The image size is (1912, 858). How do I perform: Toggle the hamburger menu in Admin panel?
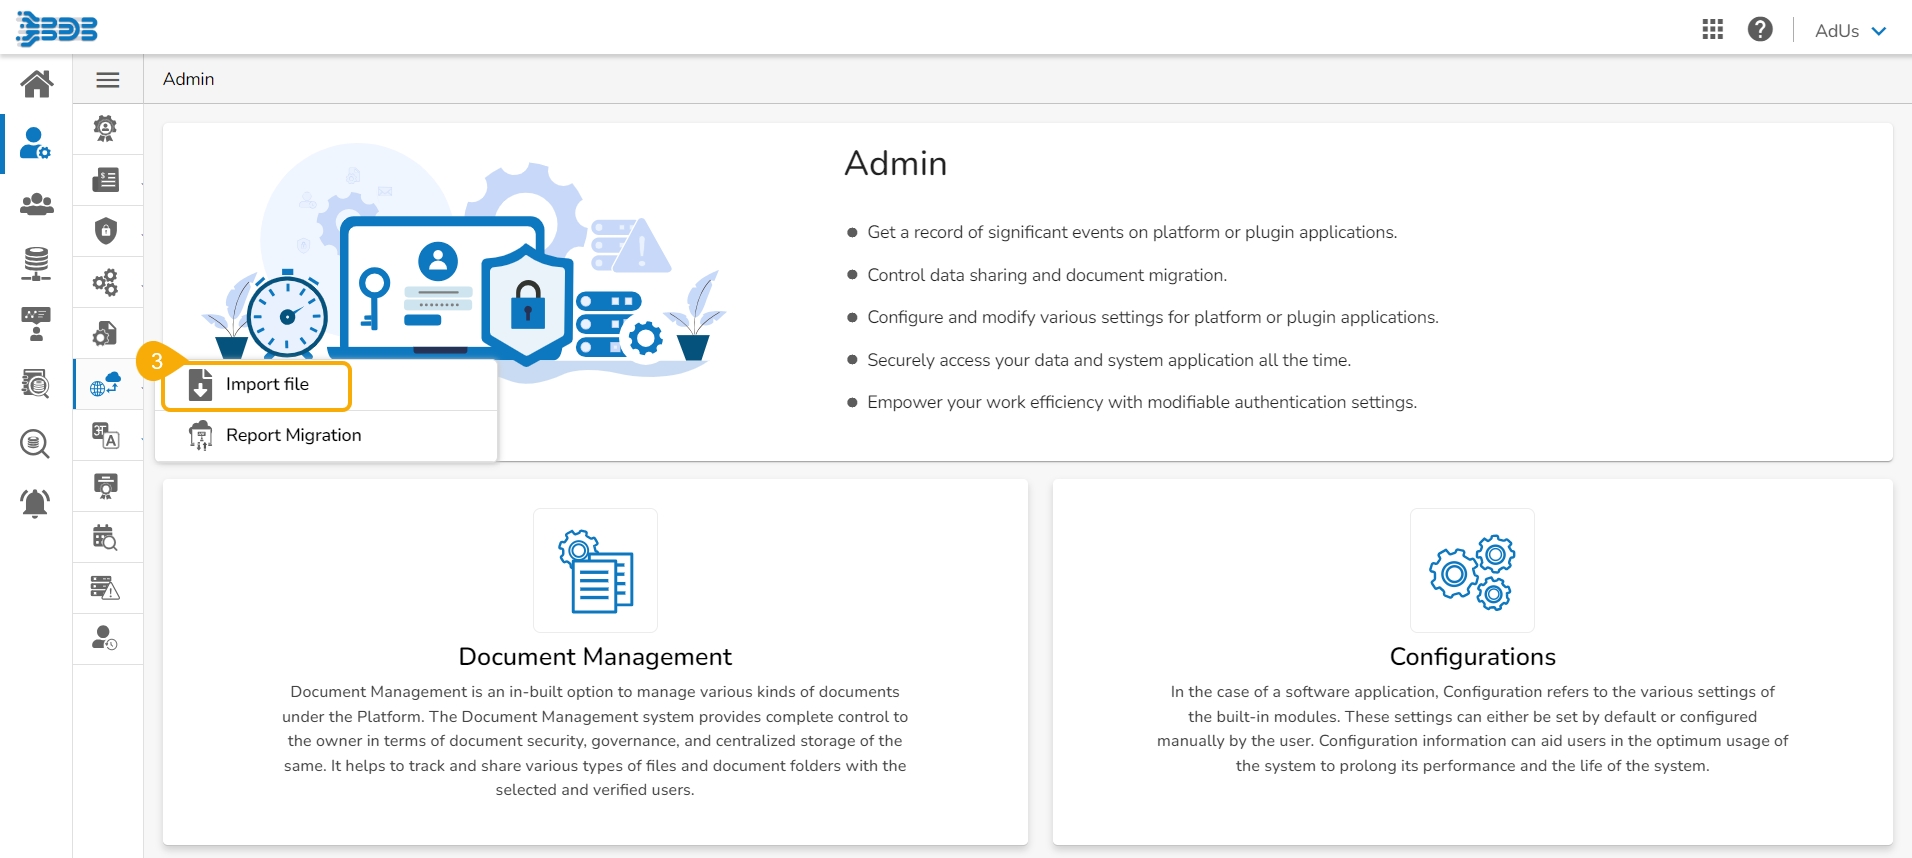(x=108, y=80)
